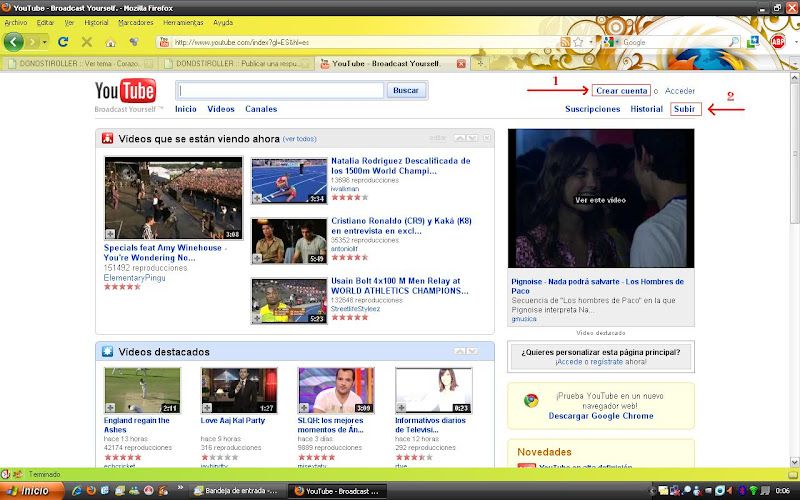Open the Marcadores menu

135,22
